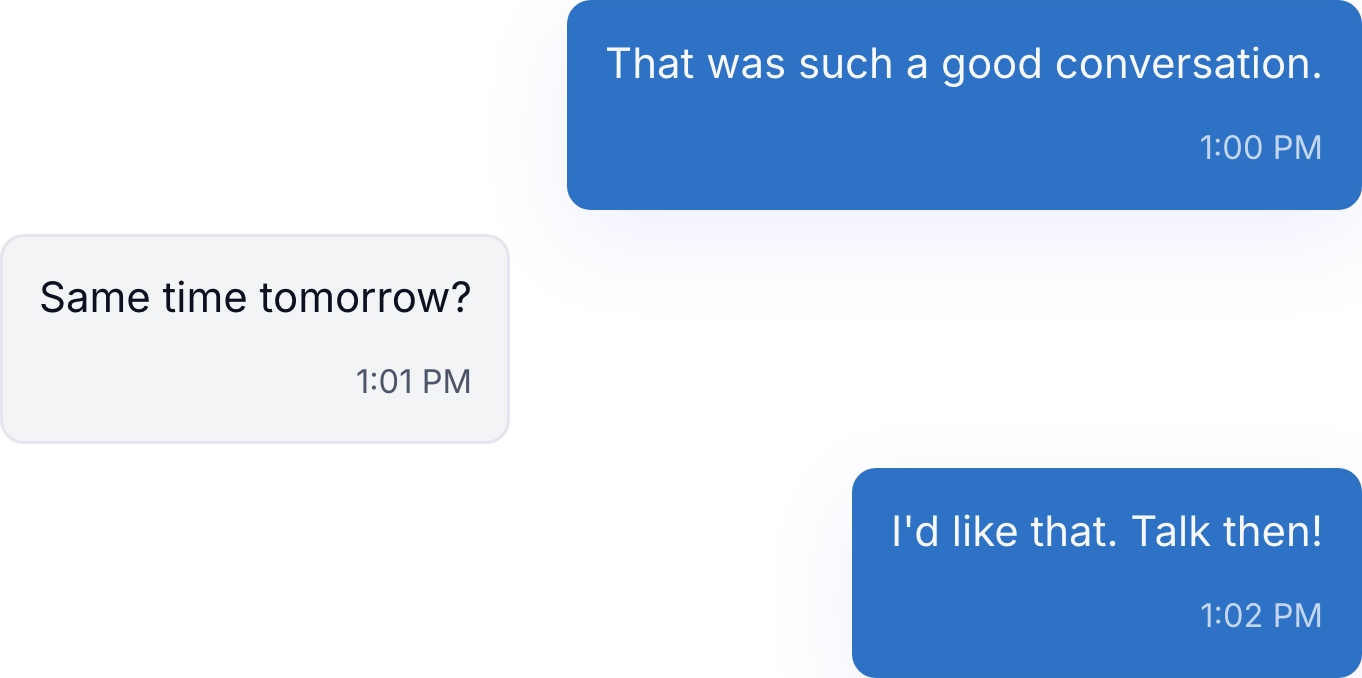1362x678 pixels.
Task: Click the "I'd like that. Talk then!" message
Action: click(x=1107, y=572)
